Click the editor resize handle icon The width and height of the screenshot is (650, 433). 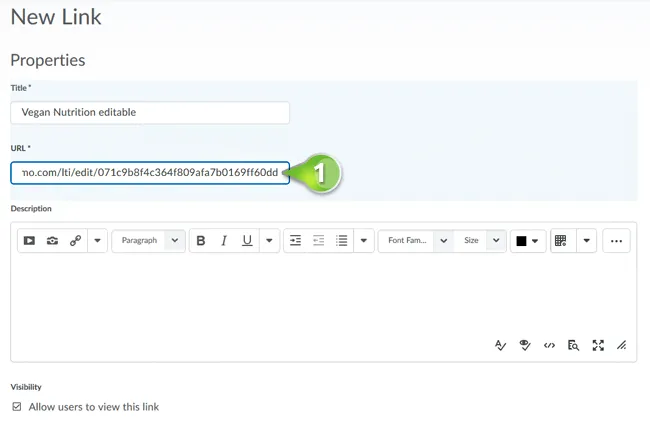click(x=621, y=345)
